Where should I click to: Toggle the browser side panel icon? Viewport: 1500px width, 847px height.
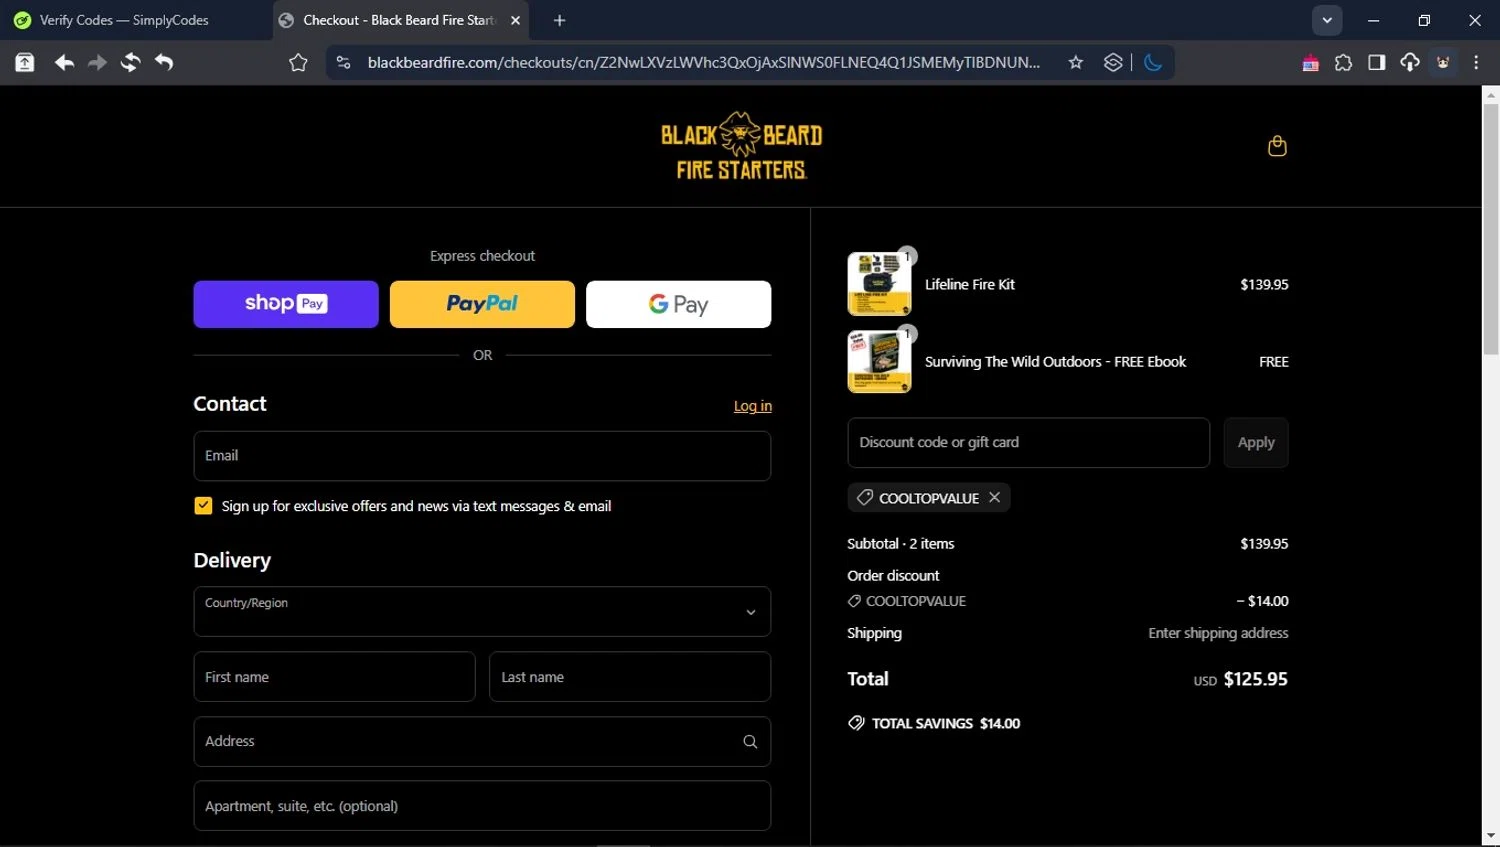(1377, 62)
